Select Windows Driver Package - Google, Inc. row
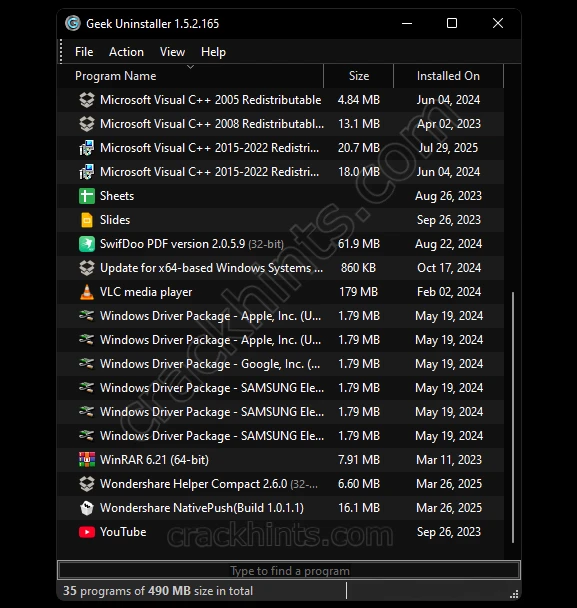577x608 pixels. click(281, 364)
